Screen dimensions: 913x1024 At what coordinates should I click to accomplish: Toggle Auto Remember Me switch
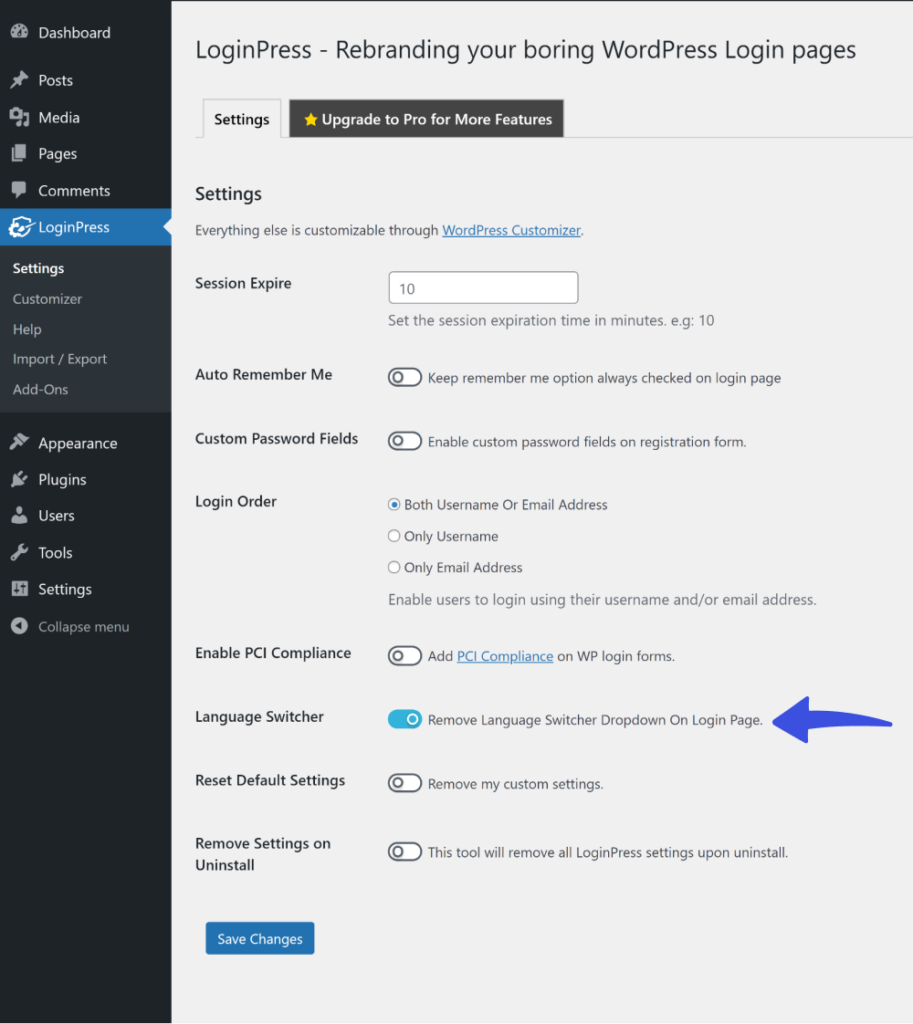pos(405,377)
